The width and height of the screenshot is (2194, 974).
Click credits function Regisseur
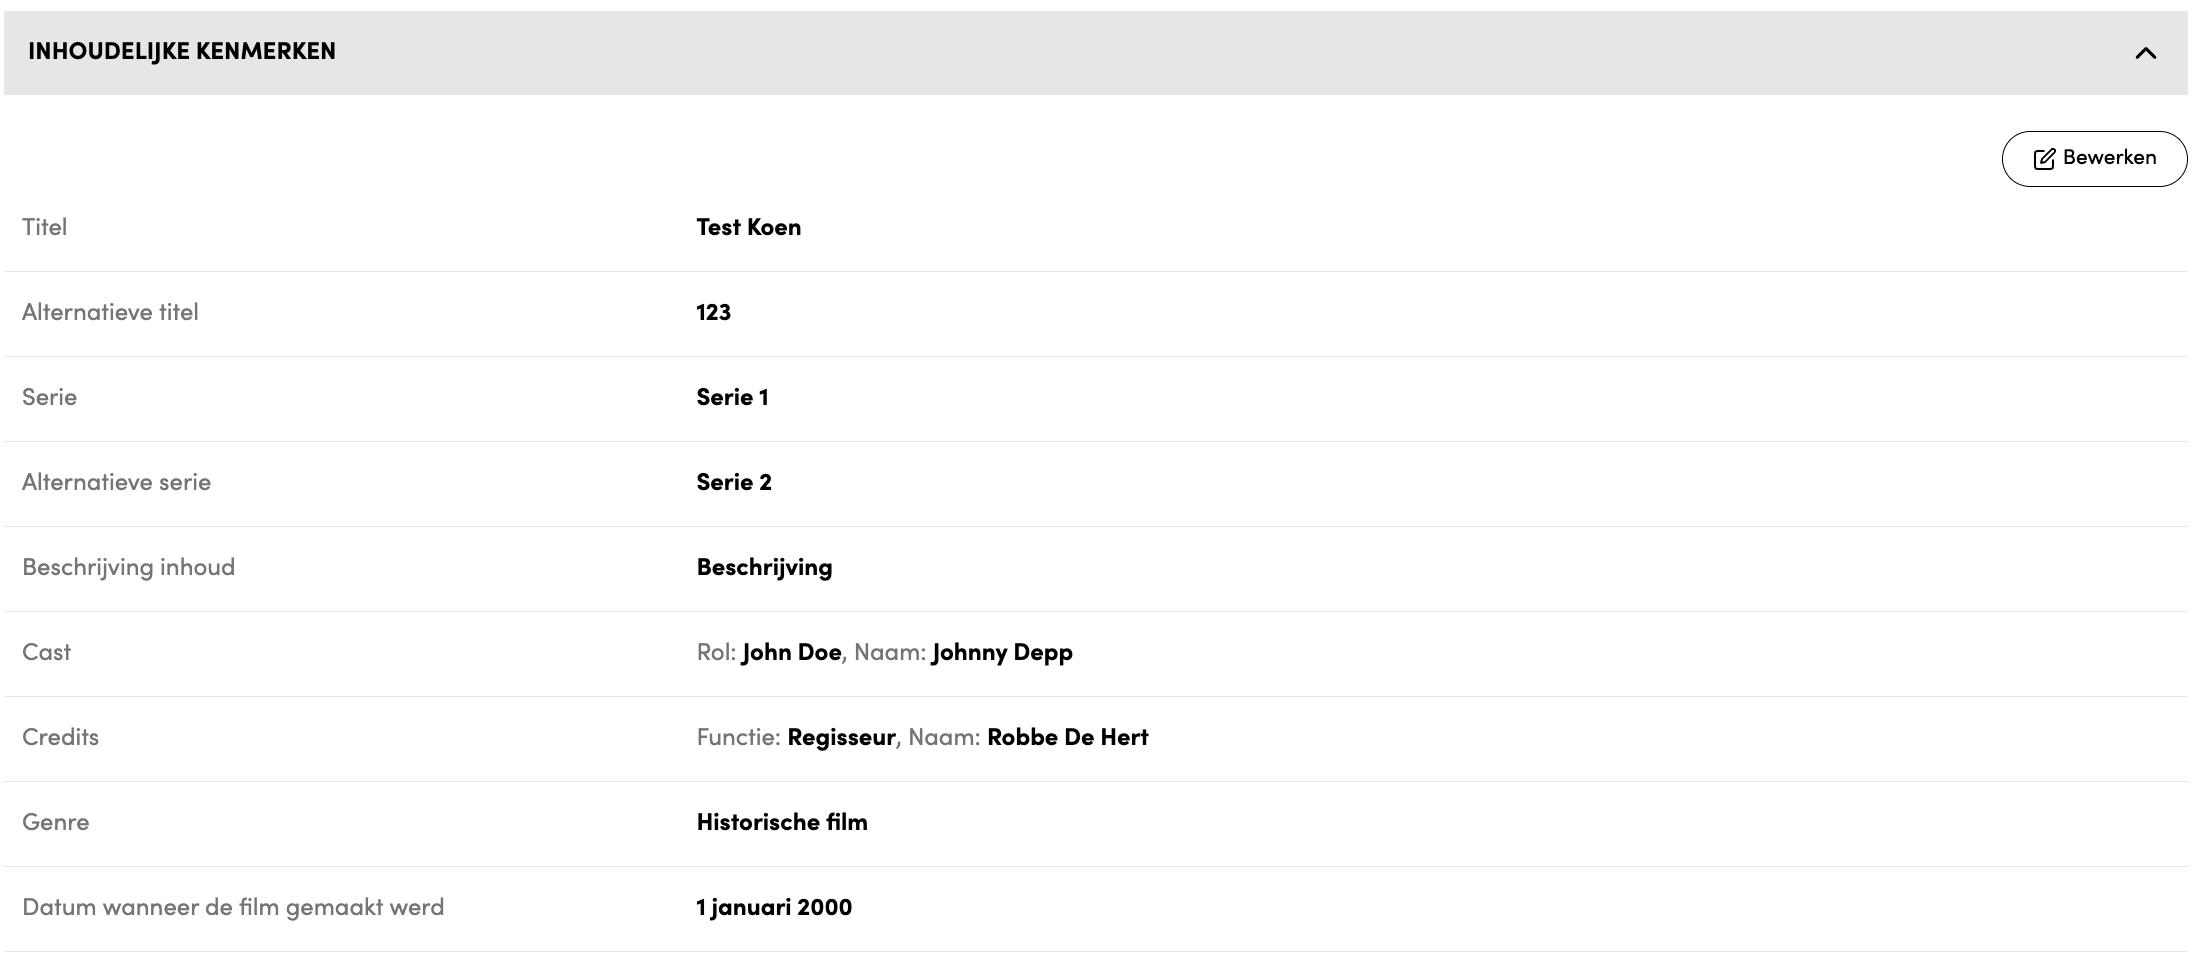click(841, 737)
